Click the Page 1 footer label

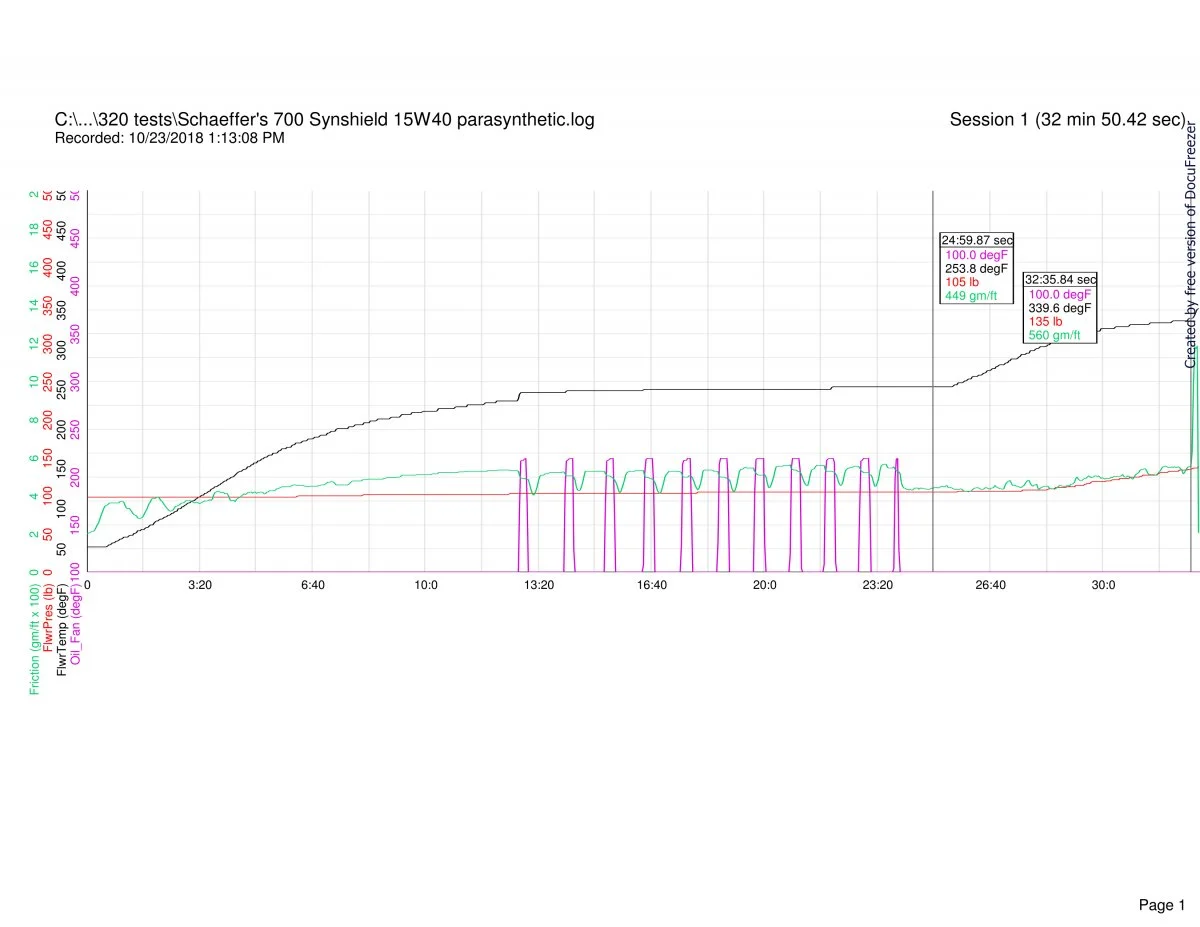click(x=1161, y=877)
